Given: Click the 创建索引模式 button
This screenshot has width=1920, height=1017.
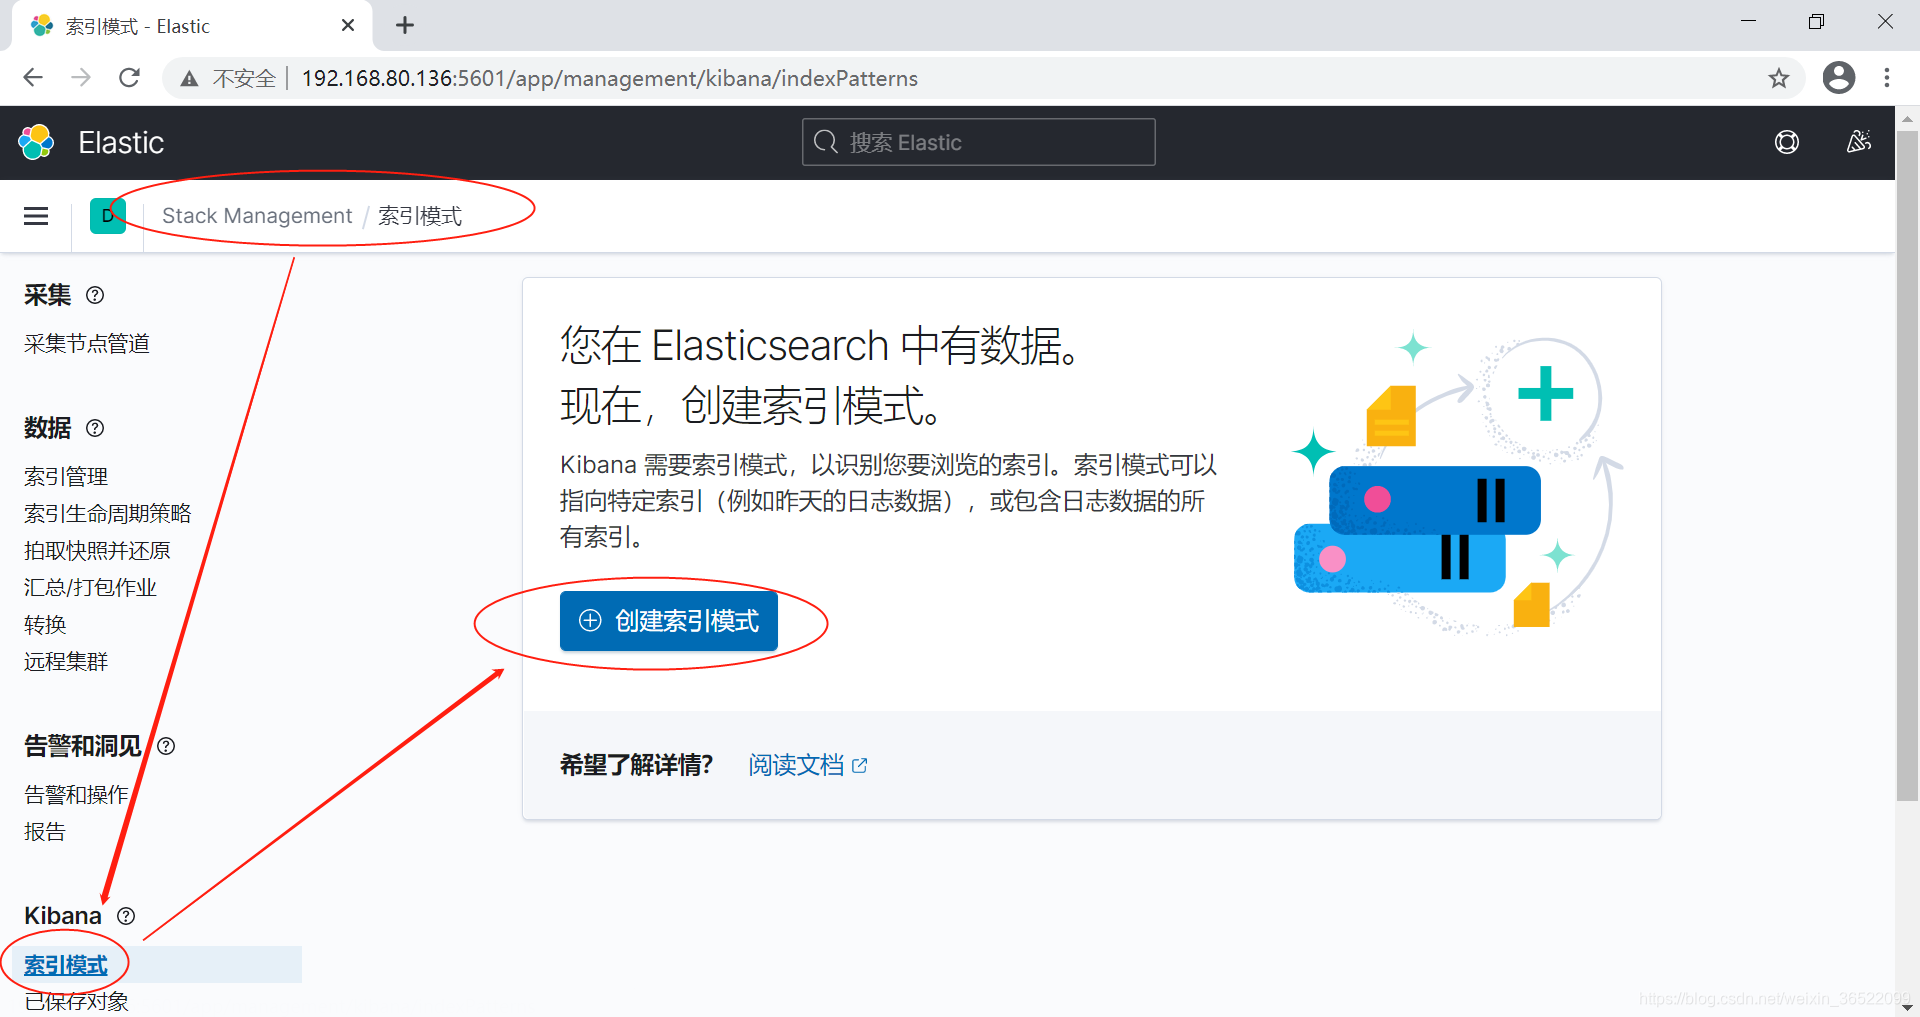Looking at the screenshot, I should [668, 621].
